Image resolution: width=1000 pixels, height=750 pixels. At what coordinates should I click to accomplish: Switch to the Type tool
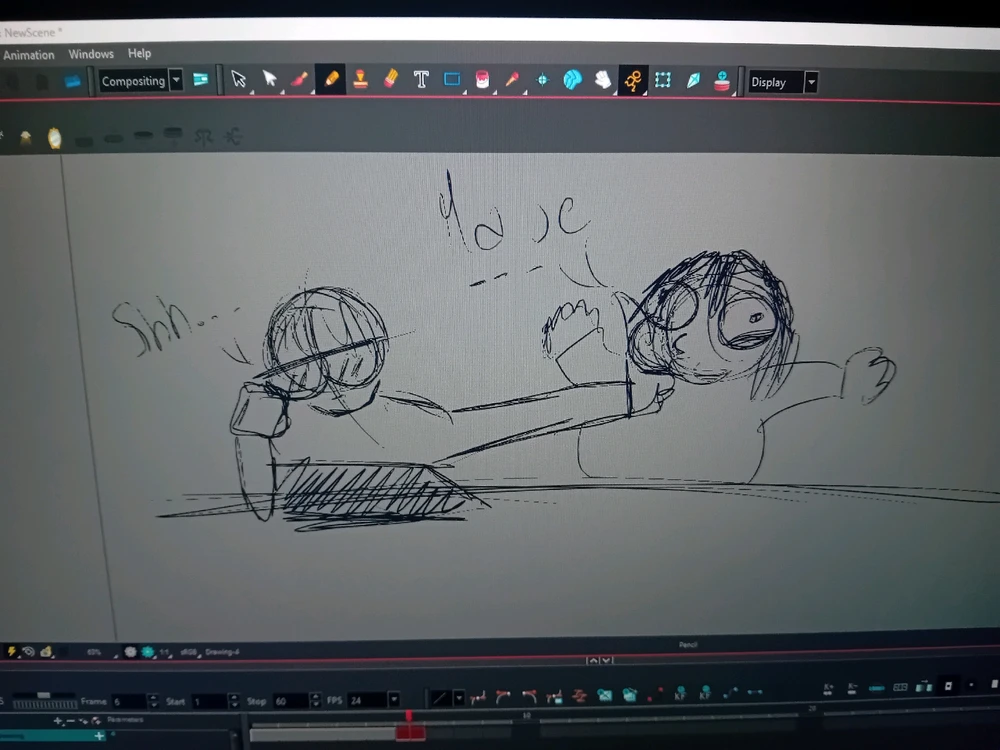pyautogui.click(x=421, y=81)
